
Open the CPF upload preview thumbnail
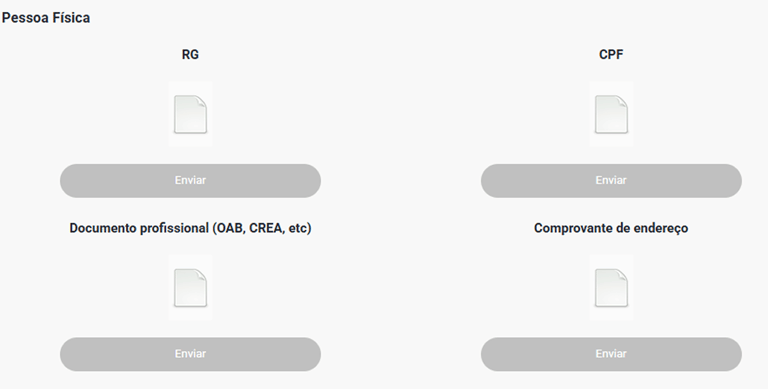pyautogui.click(x=611, y=114)
